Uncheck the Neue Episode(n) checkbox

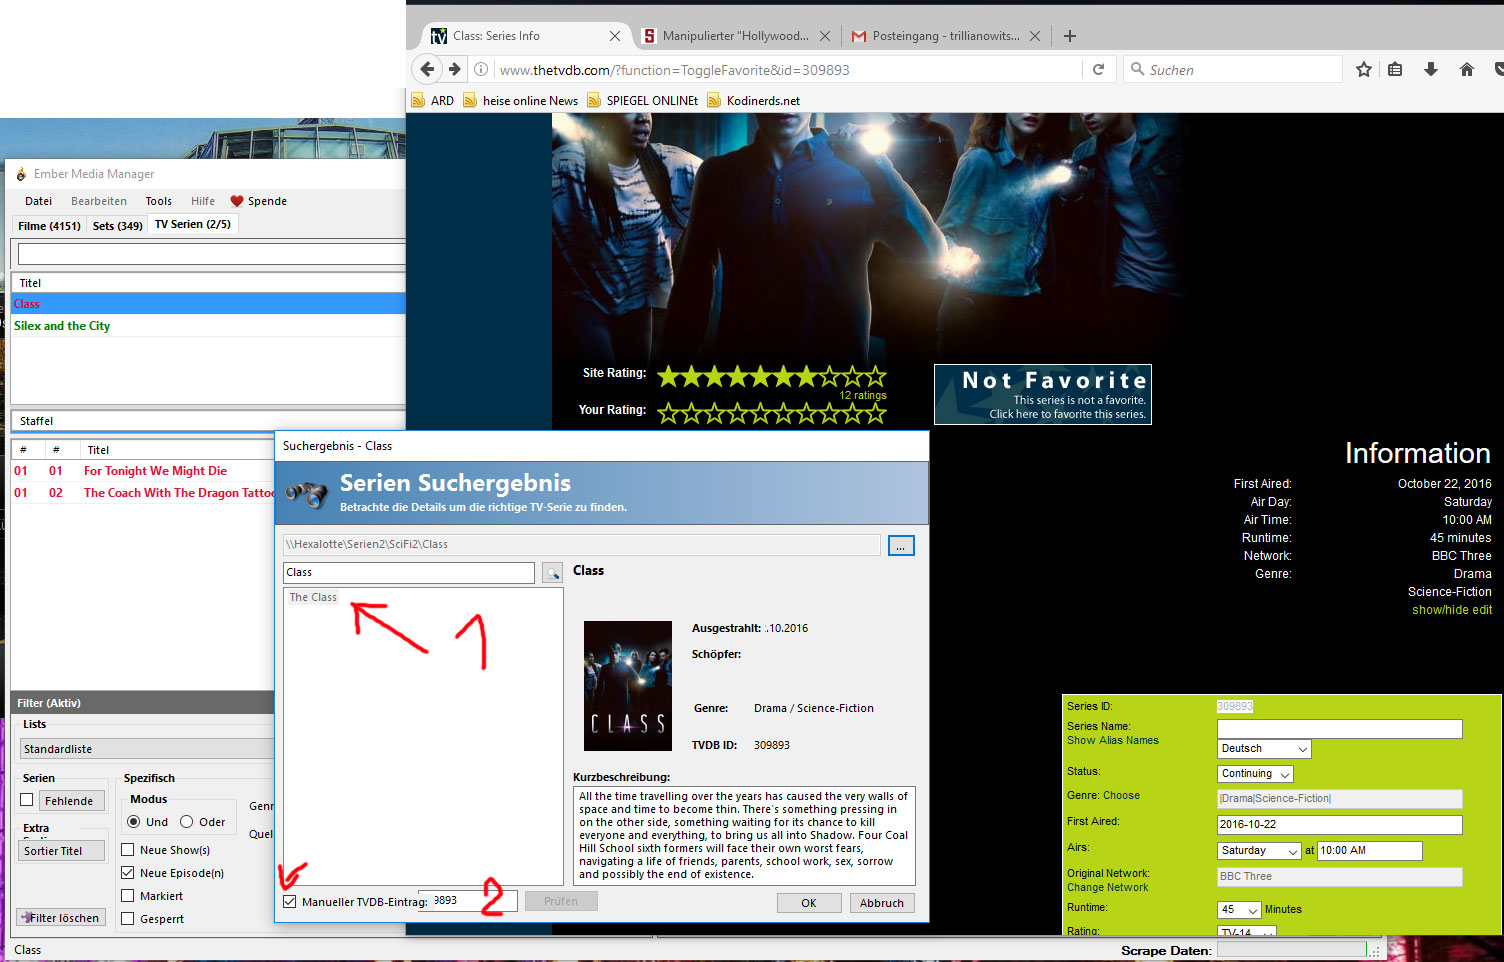pos(128,873)
